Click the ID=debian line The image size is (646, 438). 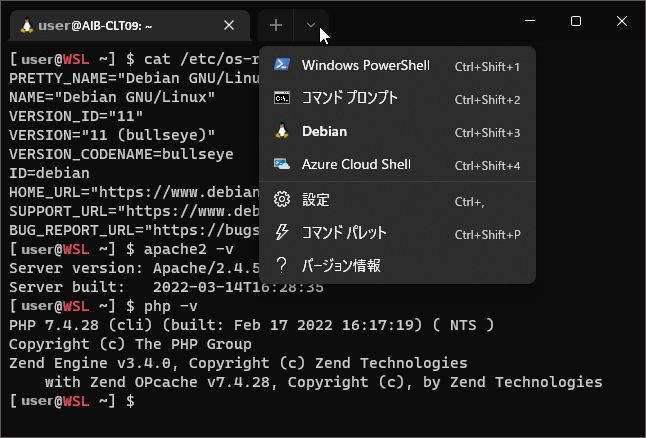[x=49, y=173]
